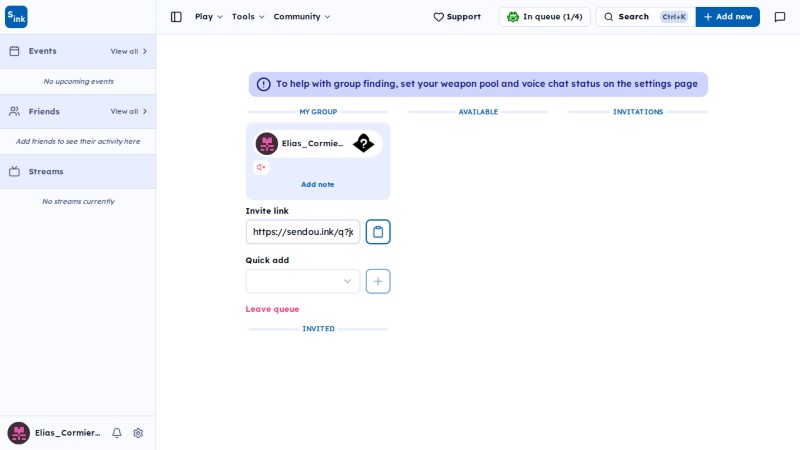Click the MY GROUP column header
800x450 pixels.
coord(318,112)
